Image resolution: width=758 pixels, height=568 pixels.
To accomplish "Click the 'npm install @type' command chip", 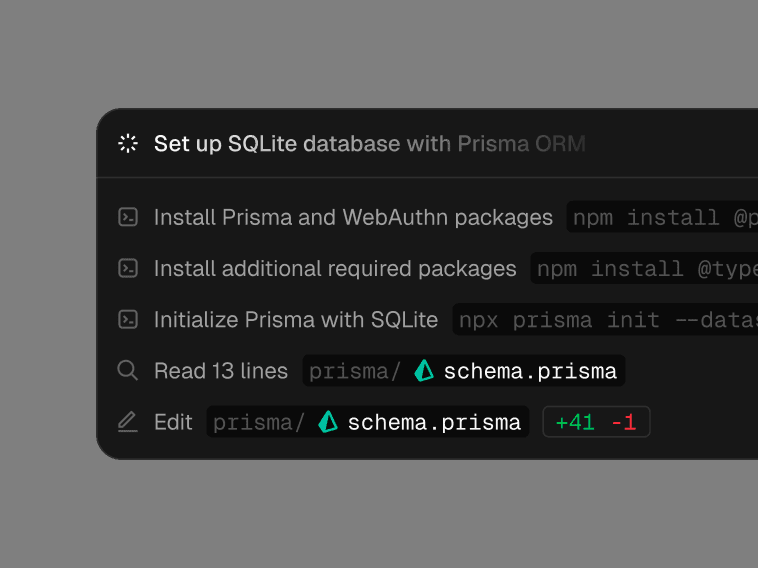I will (646, 268).
